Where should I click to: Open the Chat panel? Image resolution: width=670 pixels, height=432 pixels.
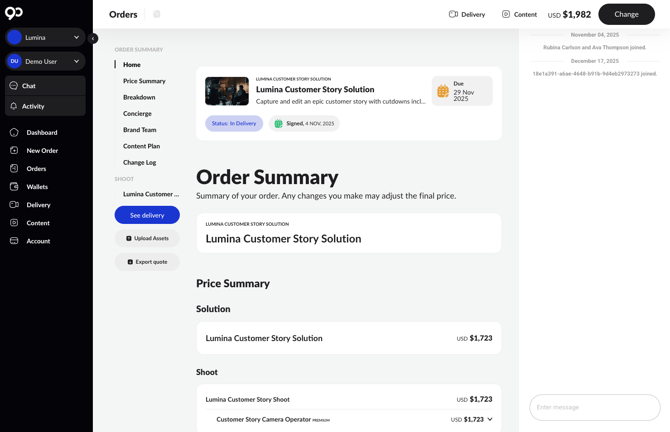click(x=28, y=86)
